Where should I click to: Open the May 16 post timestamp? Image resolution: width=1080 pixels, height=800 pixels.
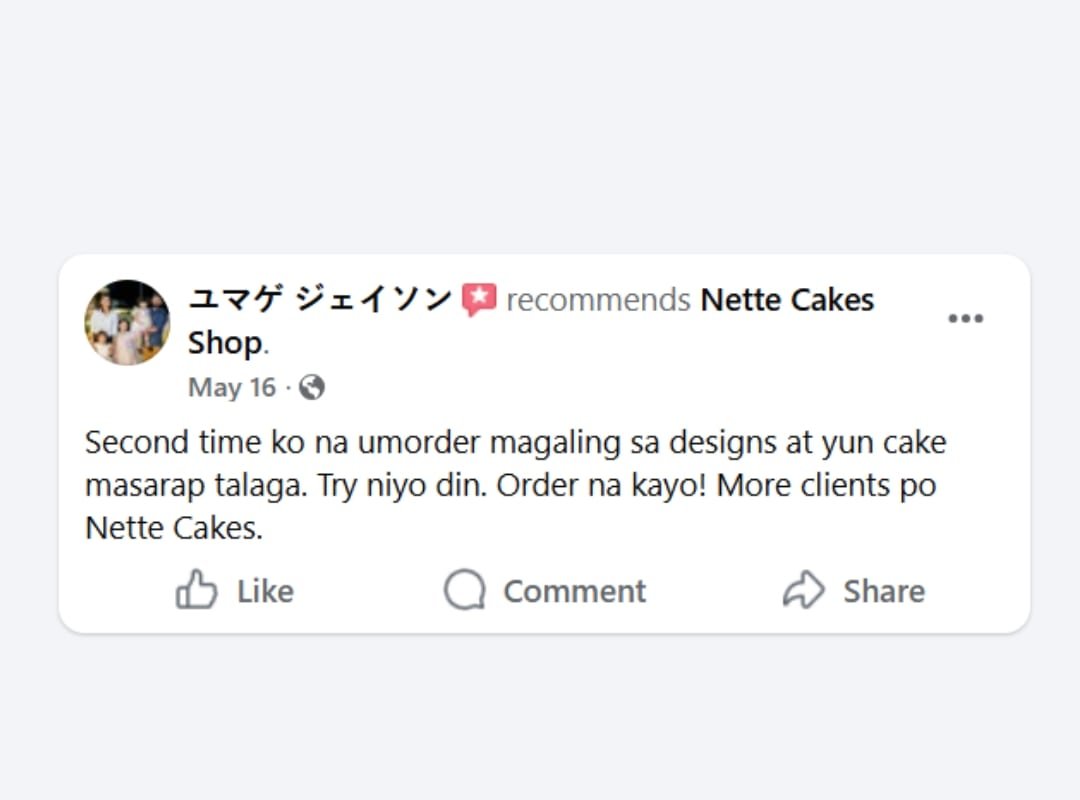click(232, 388)
